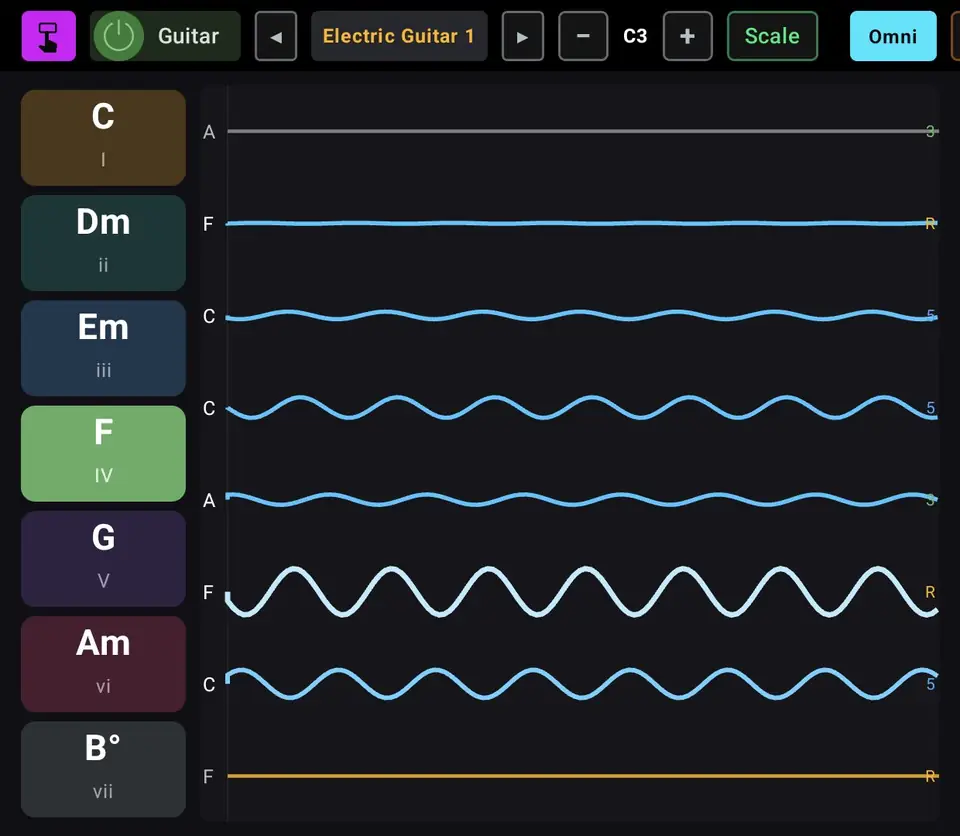960x836 pixels.
Task: Select the G chord pad
Action: [103, 559]
